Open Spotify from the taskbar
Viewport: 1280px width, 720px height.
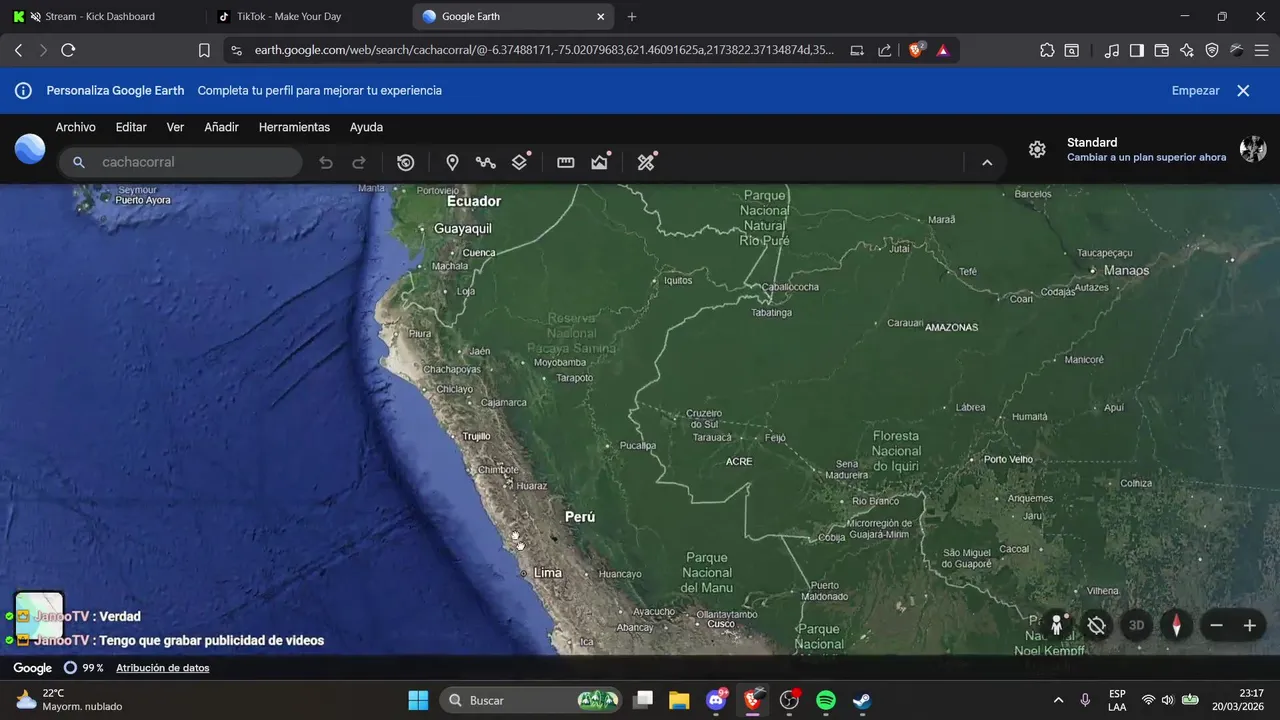pyautogui.click(x=826, y=700)
